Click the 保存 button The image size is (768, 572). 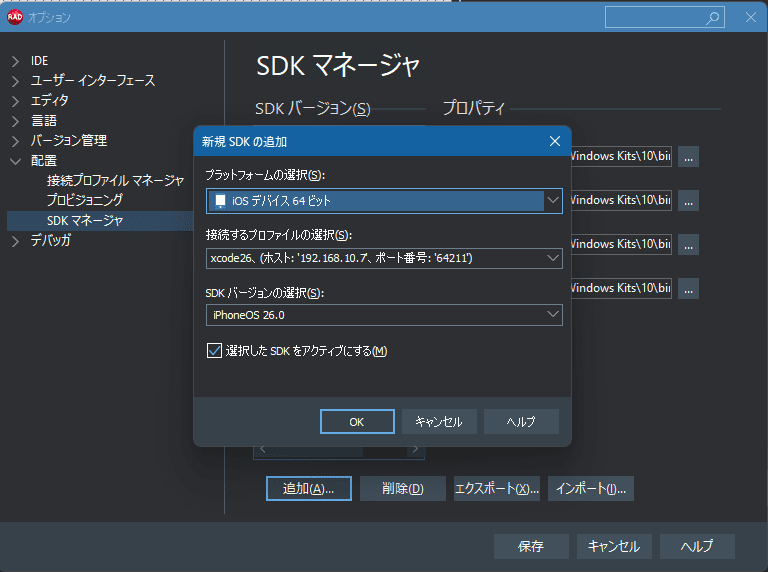pos(531,547)
